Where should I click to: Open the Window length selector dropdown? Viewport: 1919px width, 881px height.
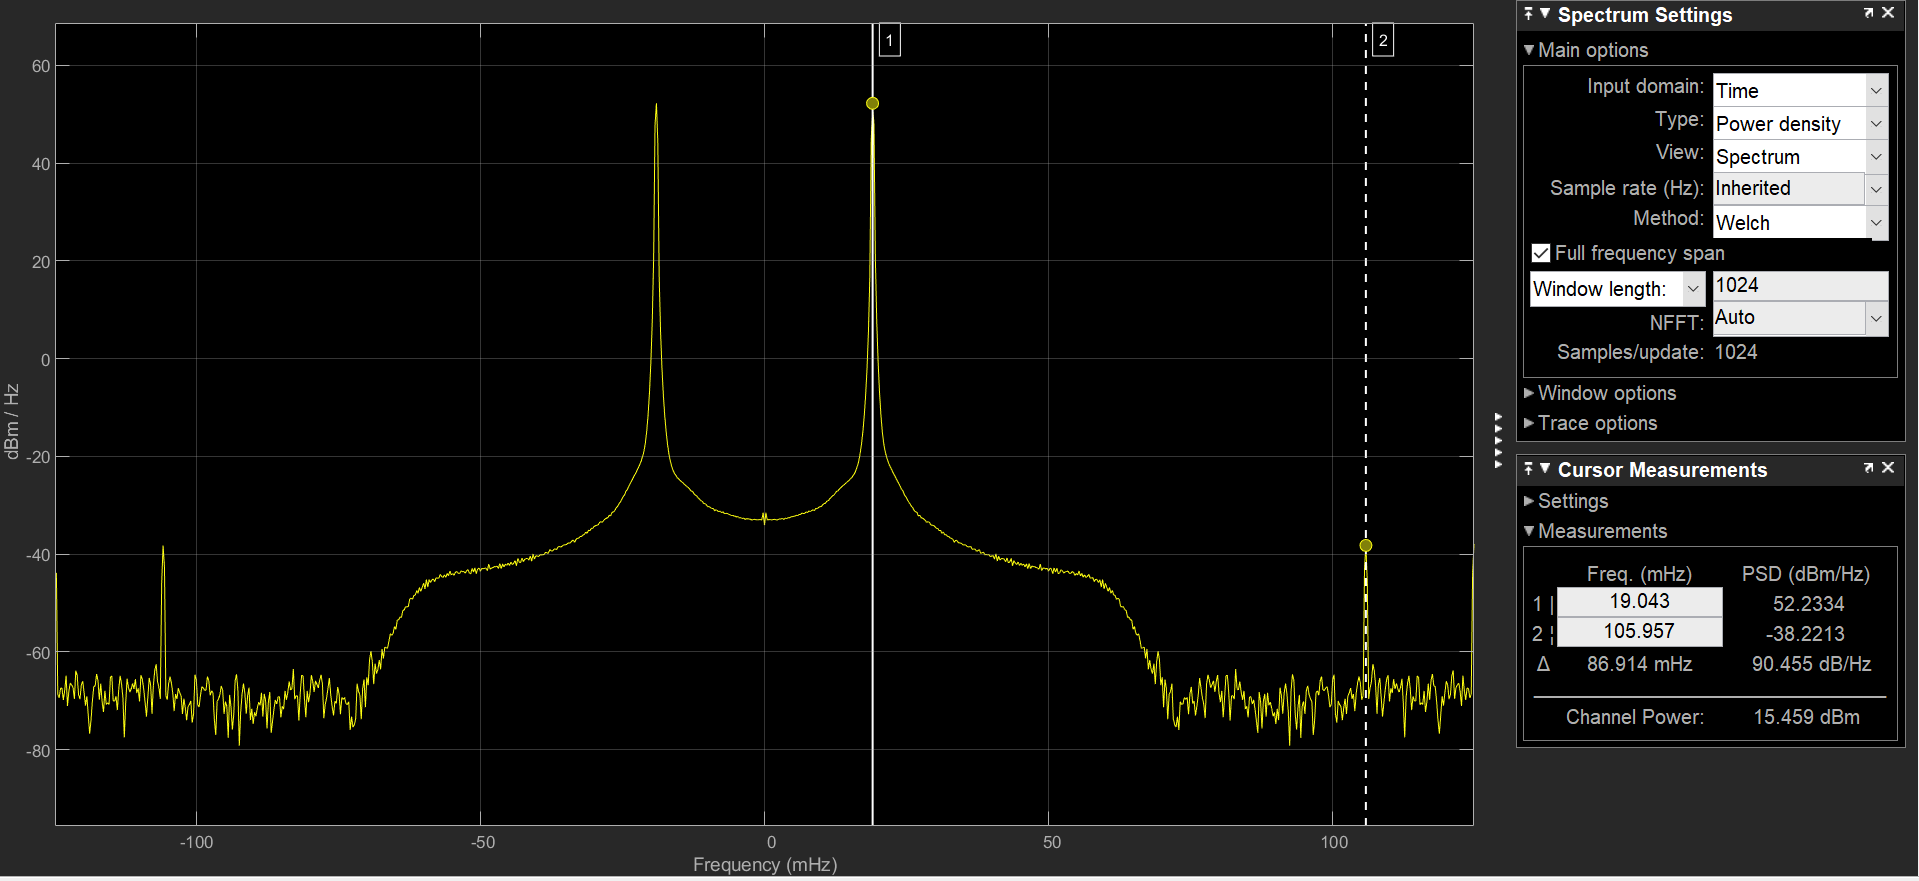click(1693, 289)
